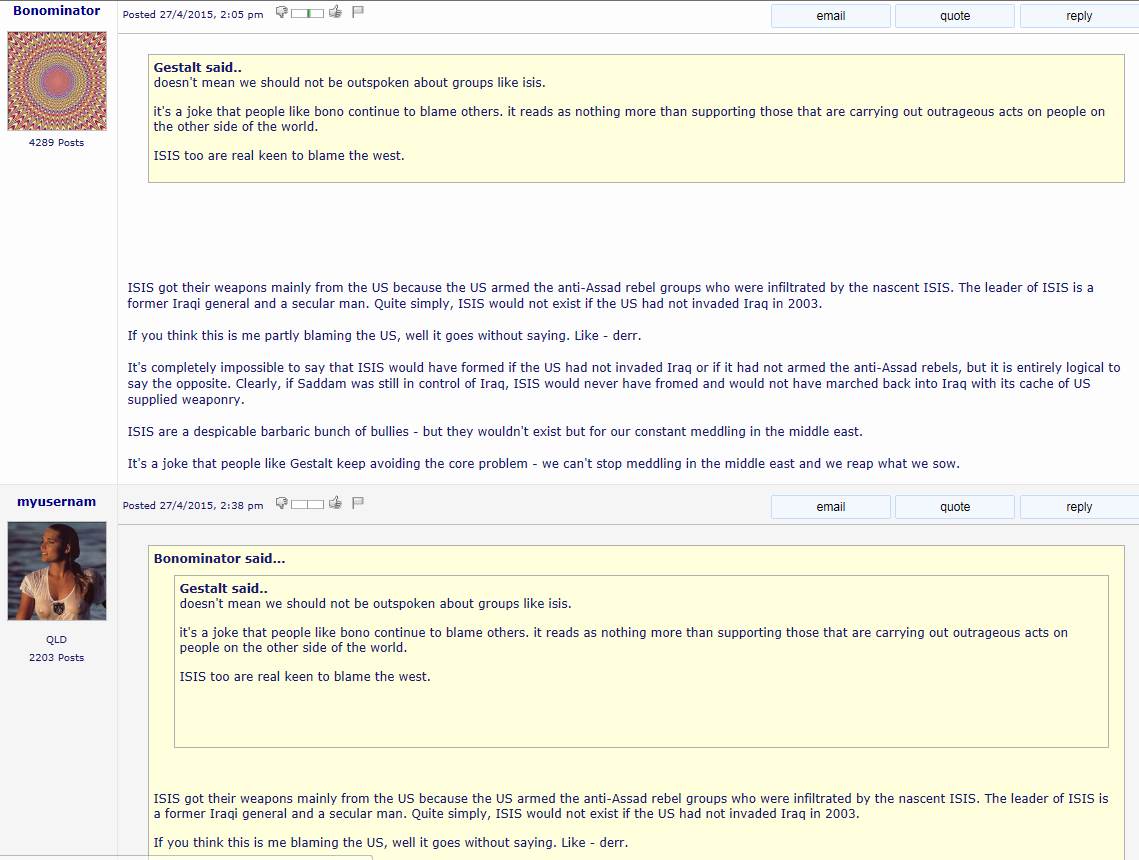Quote Bonominator's post
The image size is (1139, 860).
coord(954,16)
